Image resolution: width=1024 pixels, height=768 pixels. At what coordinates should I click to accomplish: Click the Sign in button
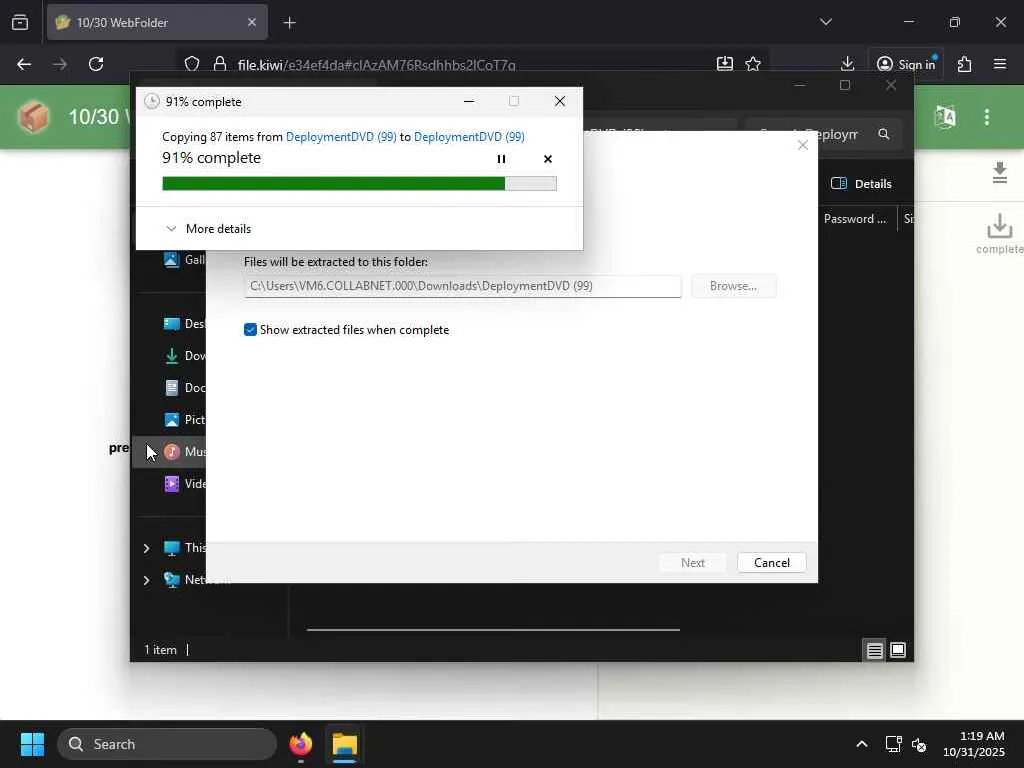click(x=906, y=64)
